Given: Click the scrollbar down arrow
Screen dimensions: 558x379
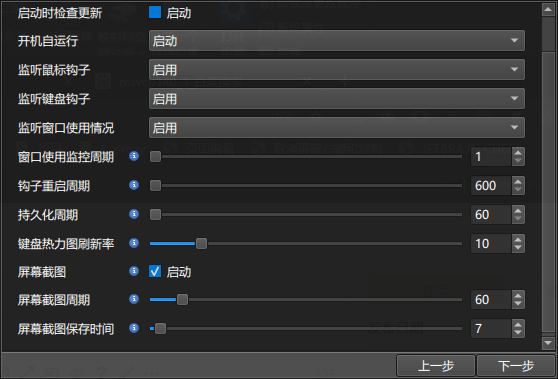Looking at the screenshot, I should click(x=548, y=343).
